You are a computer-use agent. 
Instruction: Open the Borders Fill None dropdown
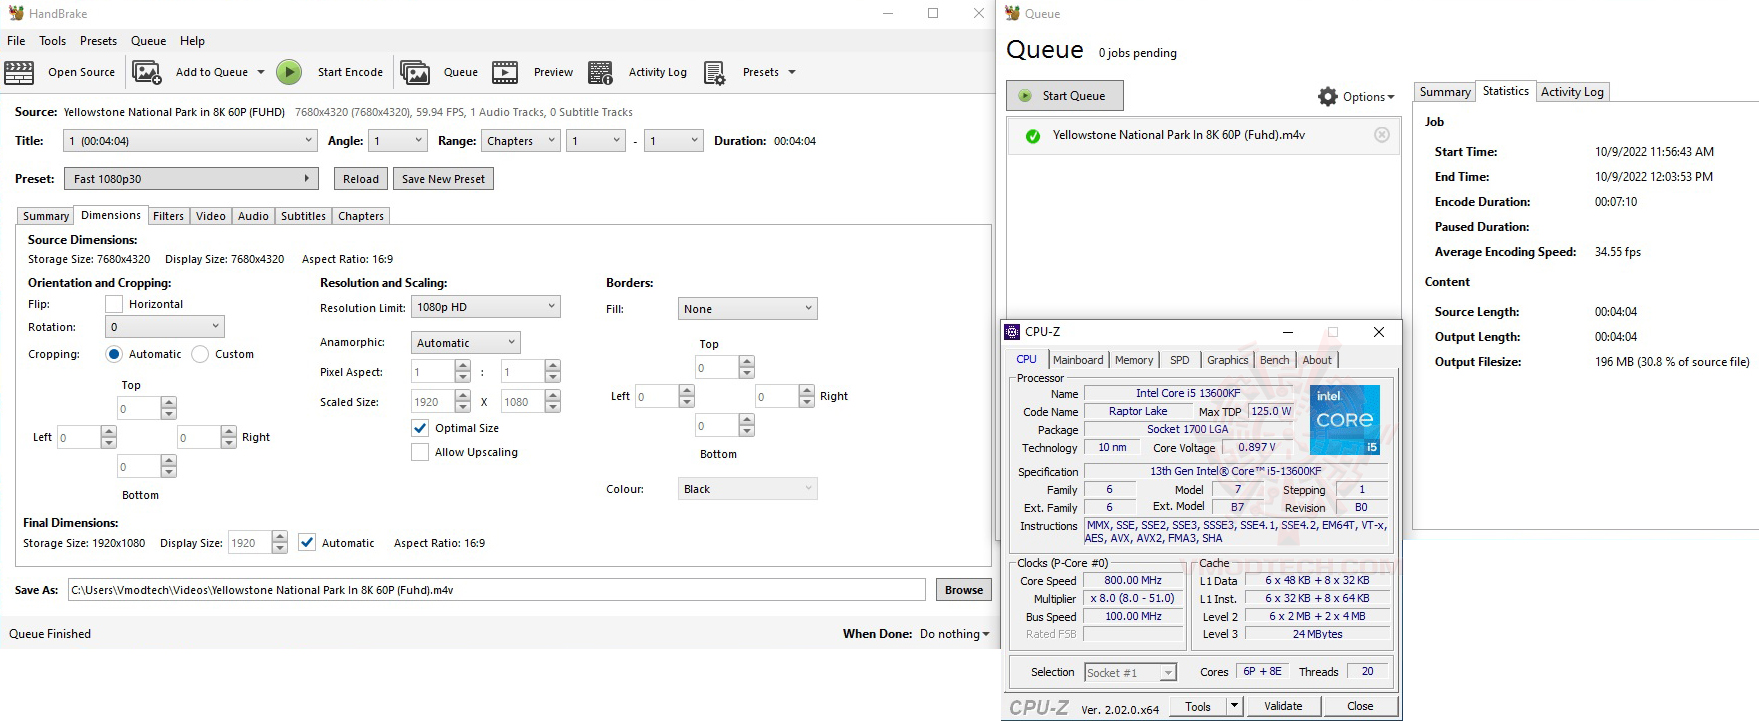[748, 309]
